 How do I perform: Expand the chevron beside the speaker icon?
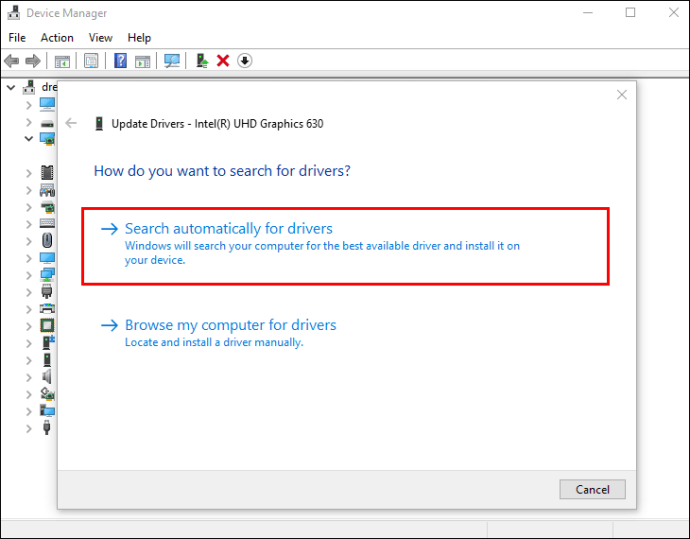pos(29,378)
